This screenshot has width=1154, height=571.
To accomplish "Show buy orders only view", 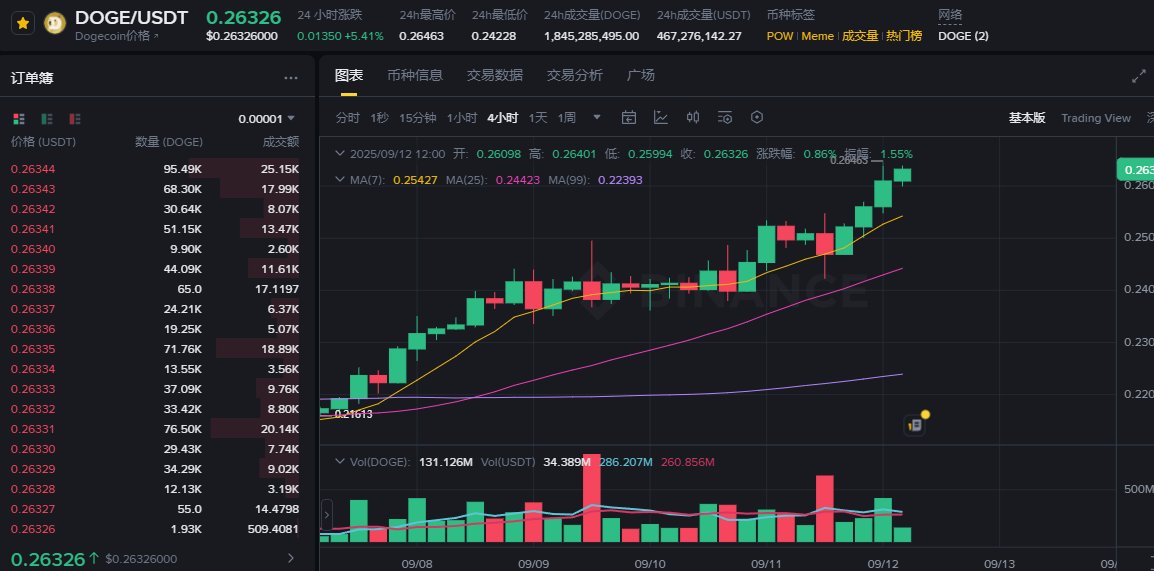I will 47,118.
